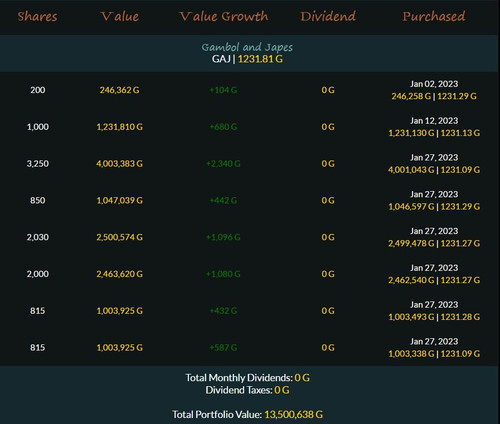Select the Jan 02, 2023 purchase date
This screenshot has height=424, width=500.
coord(434,84)
